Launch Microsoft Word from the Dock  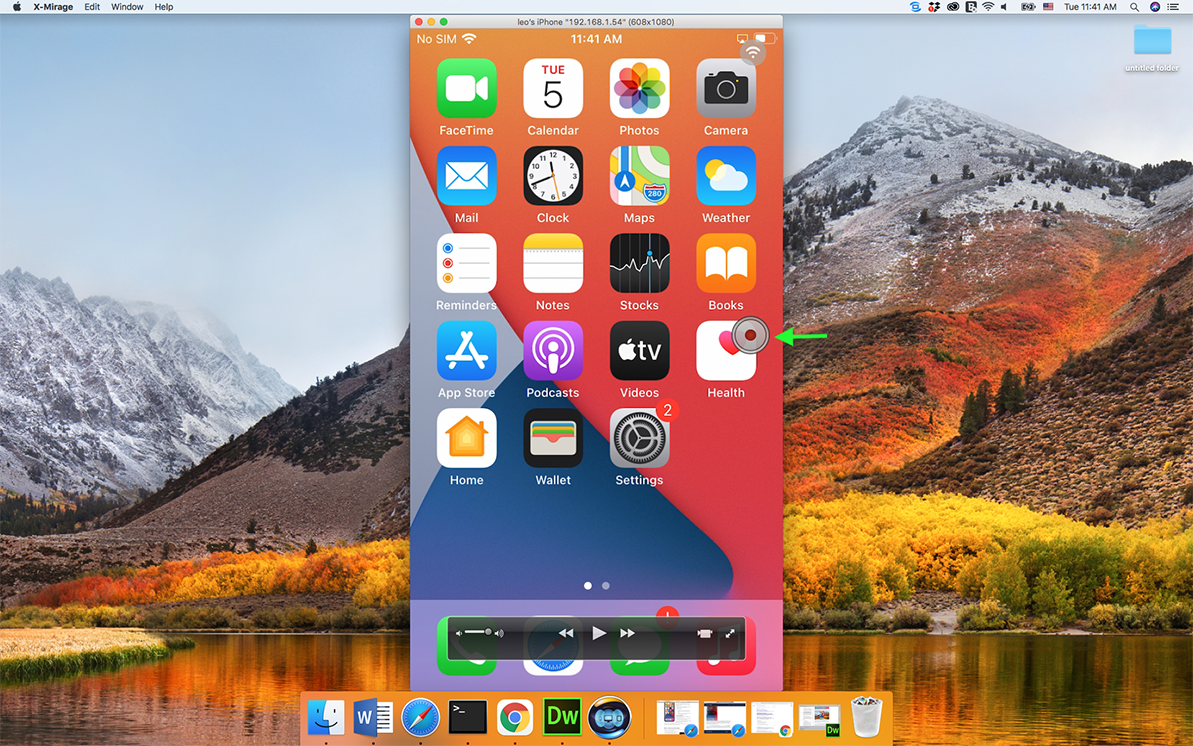coord(373,717)
